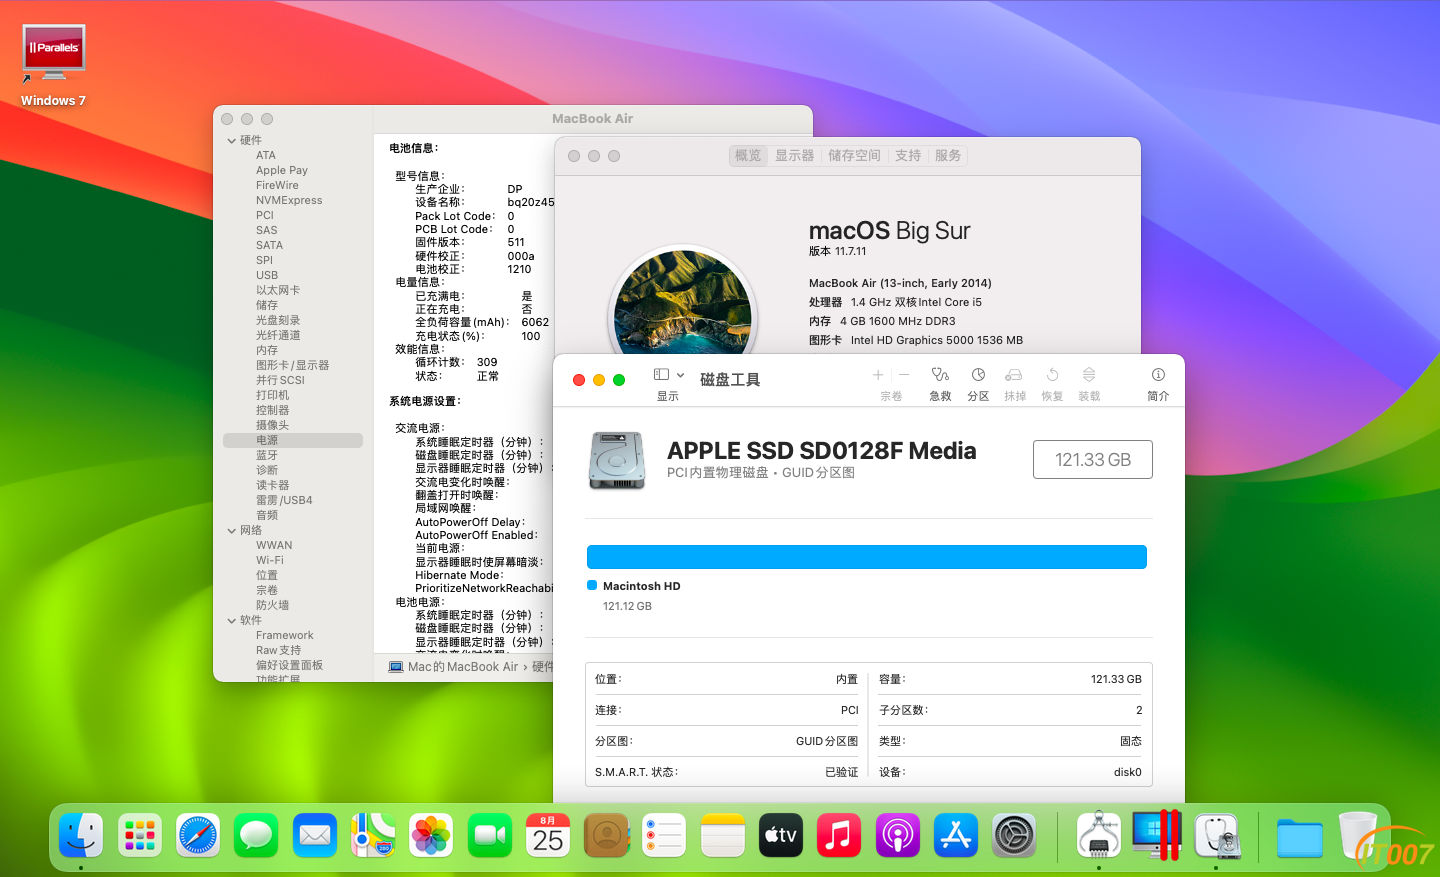Screen dimensions: 1440x877
Task: Open Music from the Dock
Action: point(839,835)
